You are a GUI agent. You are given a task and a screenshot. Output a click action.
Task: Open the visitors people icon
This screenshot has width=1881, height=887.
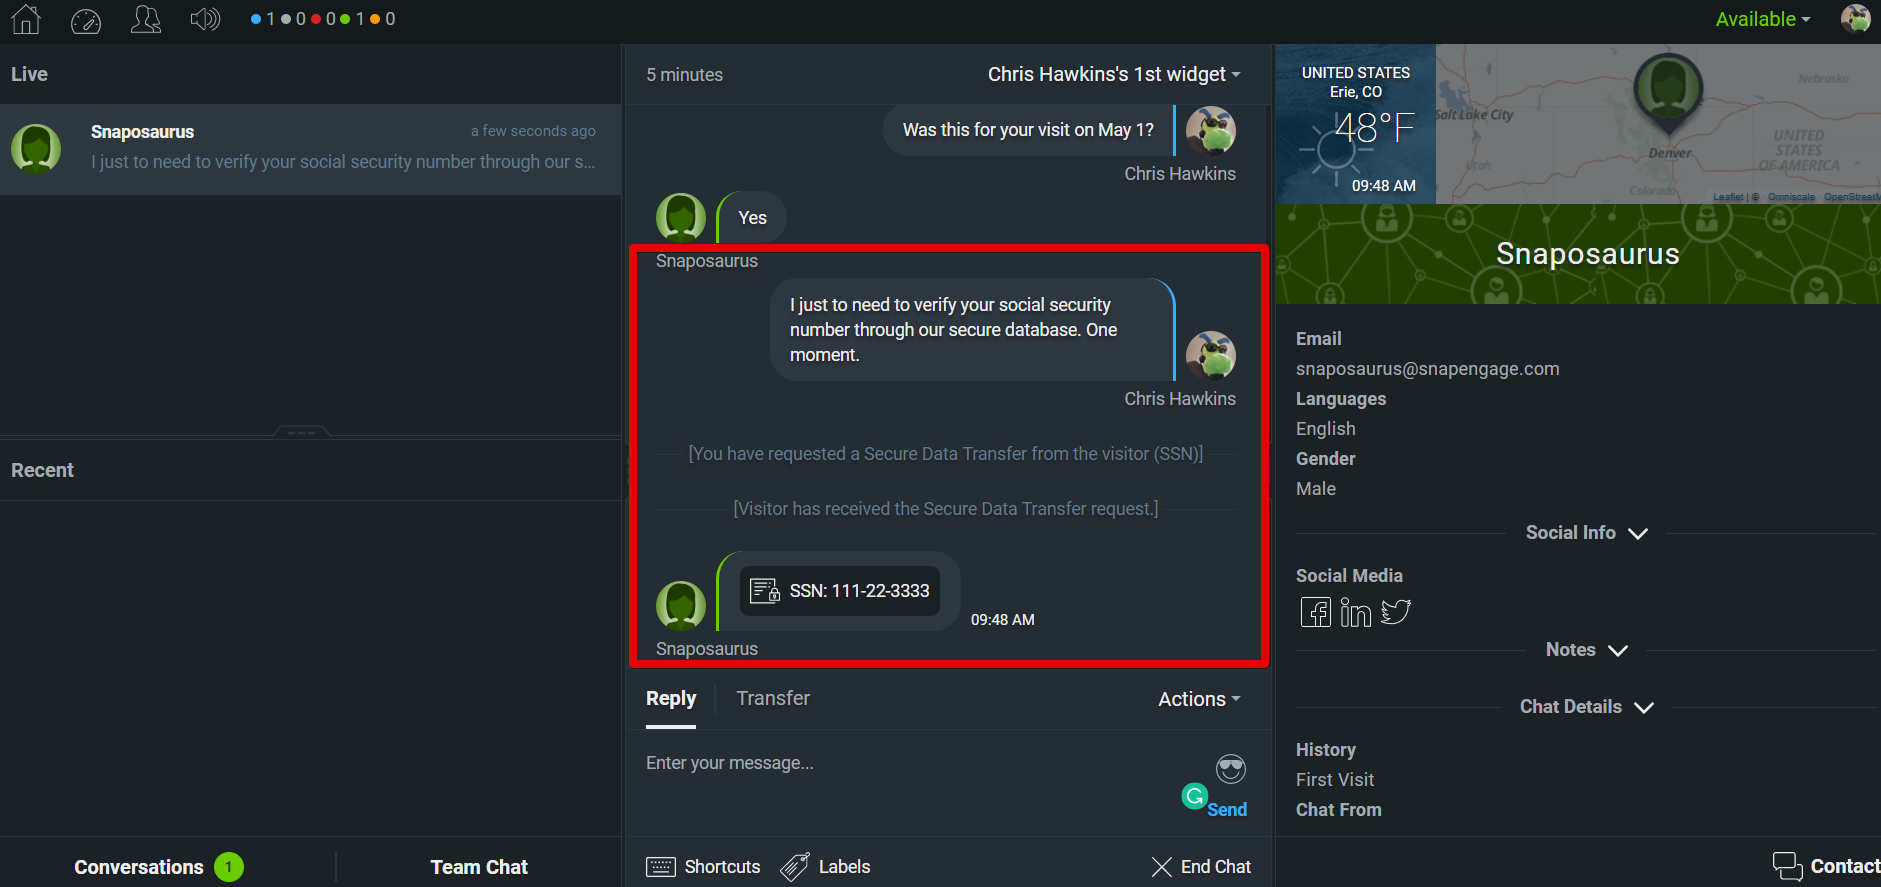click(146, 19)
